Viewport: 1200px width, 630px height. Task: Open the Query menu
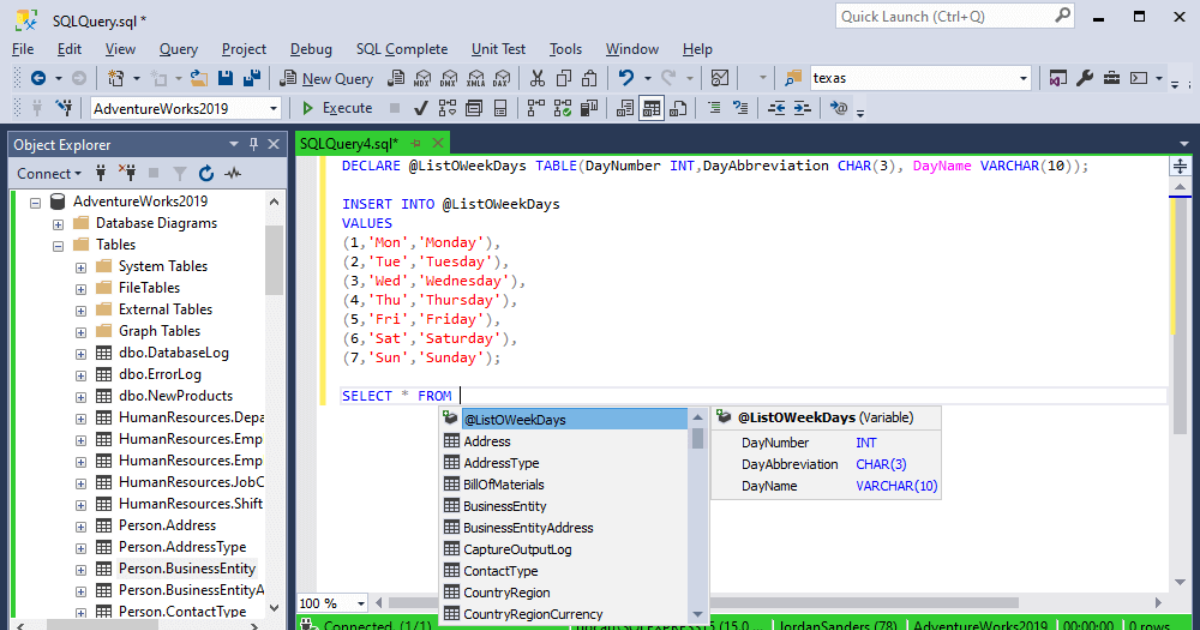point(179,49)
